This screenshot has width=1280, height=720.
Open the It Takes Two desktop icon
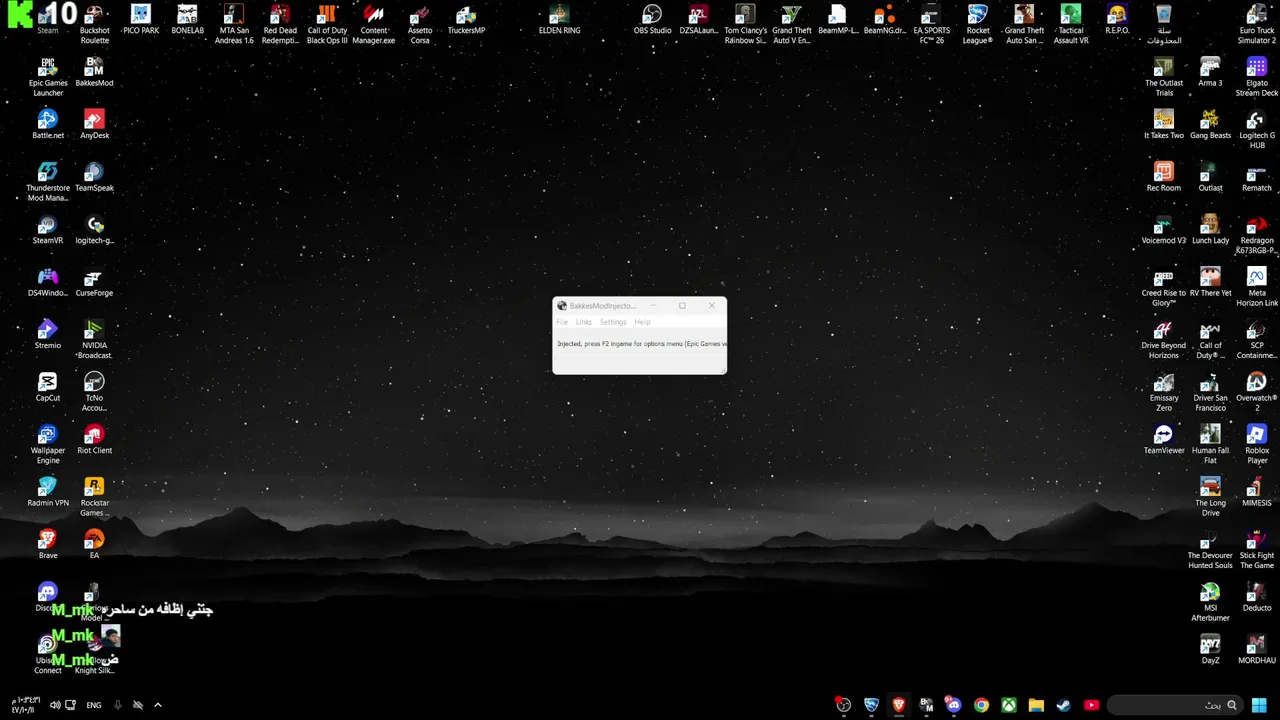(x=1164, y=125)
